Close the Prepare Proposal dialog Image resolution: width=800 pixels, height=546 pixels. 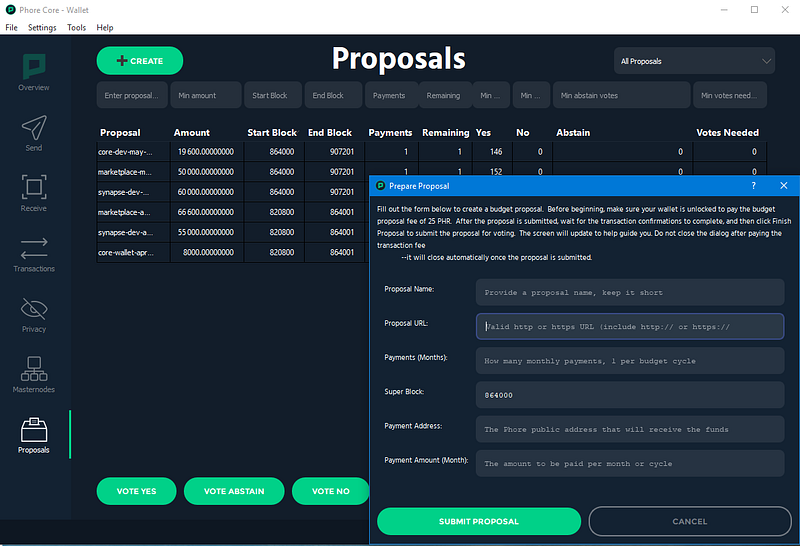[x=784, y=186]
